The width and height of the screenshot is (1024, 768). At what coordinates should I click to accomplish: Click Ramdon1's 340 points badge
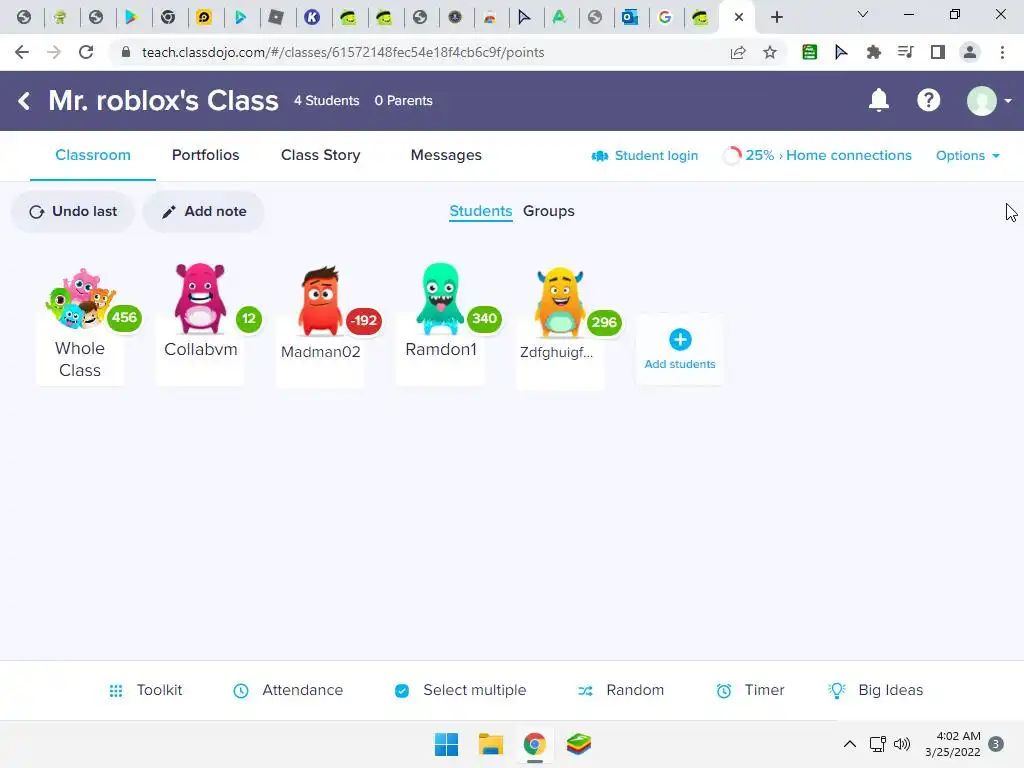[x=484, y=319]
